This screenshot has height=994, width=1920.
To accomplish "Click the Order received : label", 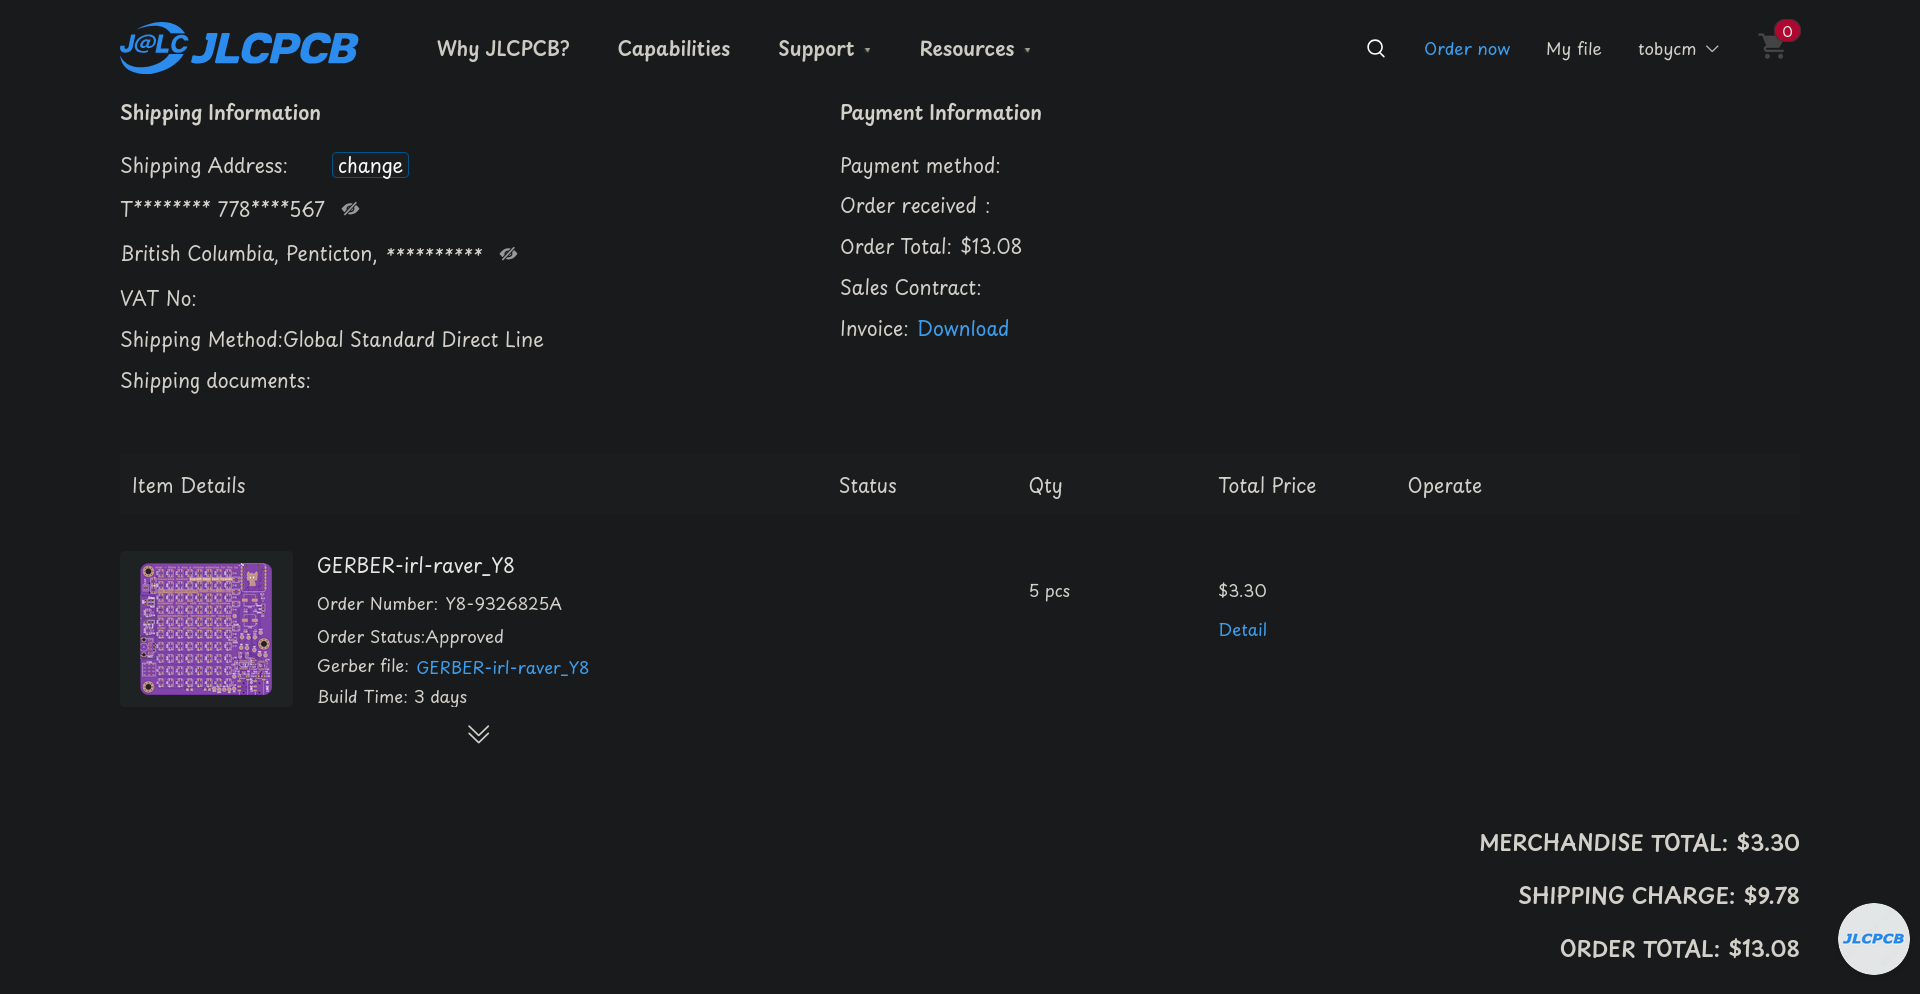I will pyautogui.click(x=915, y=206).
